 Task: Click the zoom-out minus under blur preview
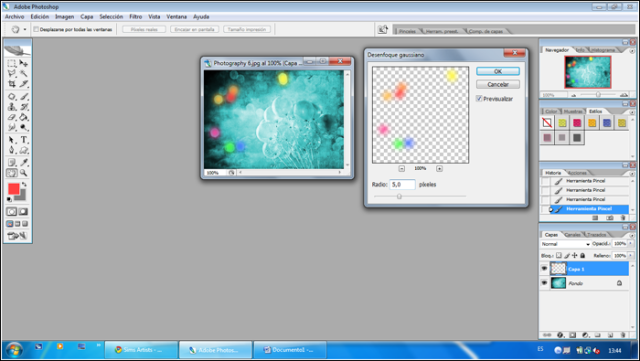coord(402,169)
